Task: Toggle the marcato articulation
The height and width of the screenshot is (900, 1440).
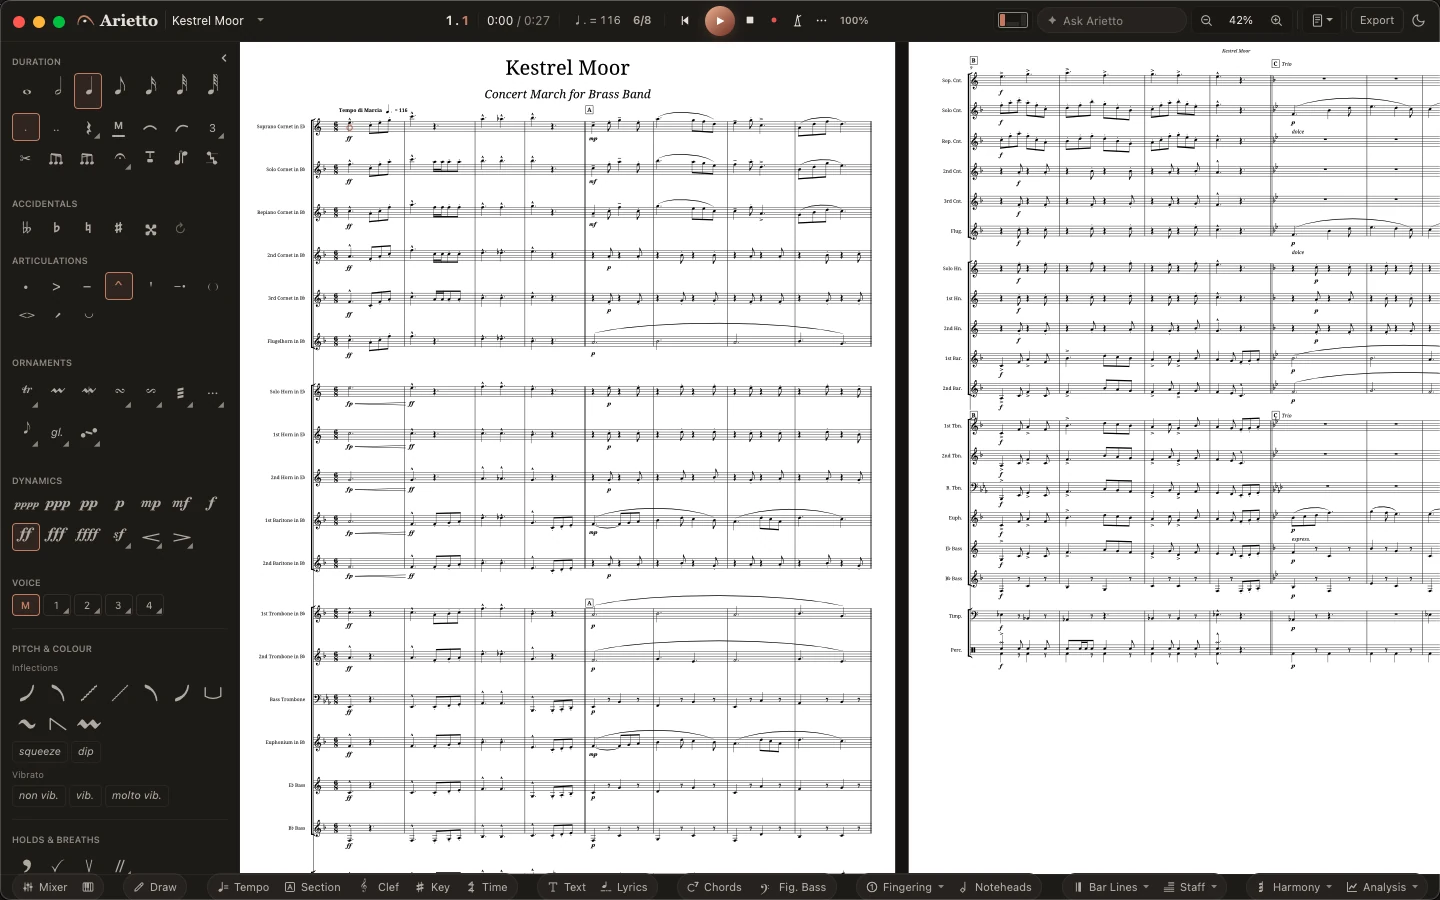Action: point(119,287)
